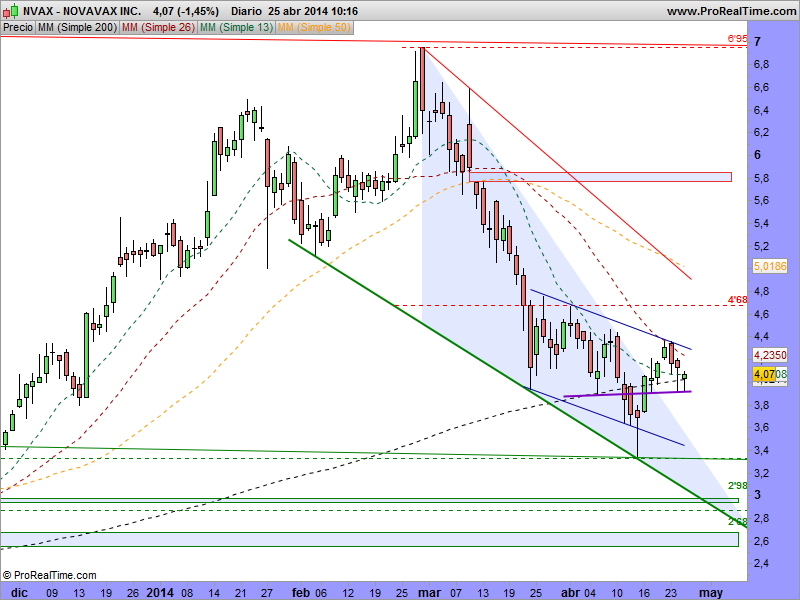Image resolution: width=800 pixels, height=600 pixels.
Task: Select the orange 5,0186 moving average tag
Action: 768,267
